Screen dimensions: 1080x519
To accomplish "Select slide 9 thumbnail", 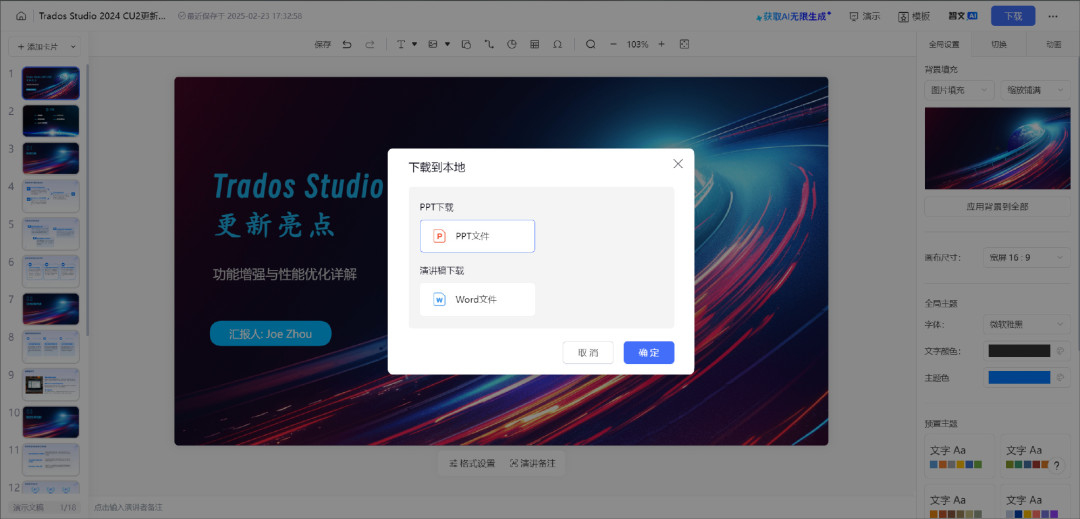I will [51, 384].
